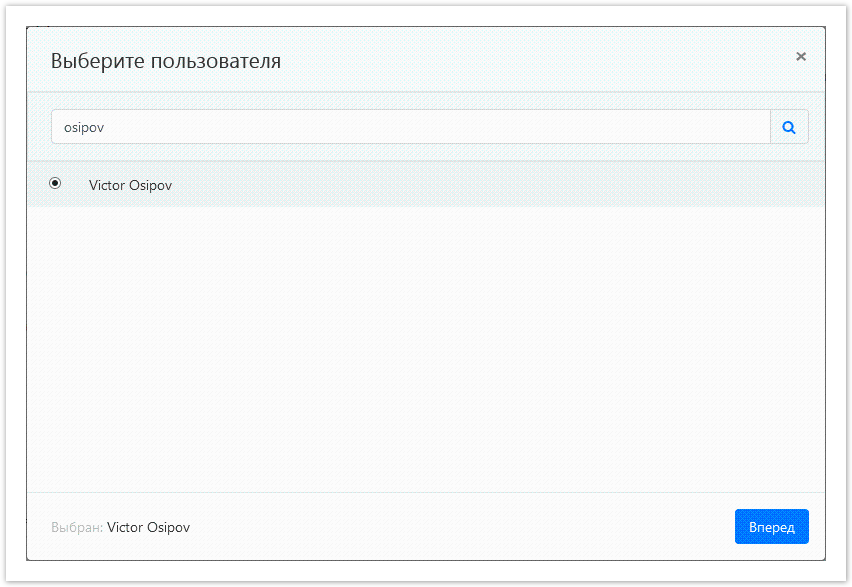This screenshot has height=587, width=852.
Task: Click the Выберите пользователя dialog title
Action: pyautogui.click(x=166, y=61)
